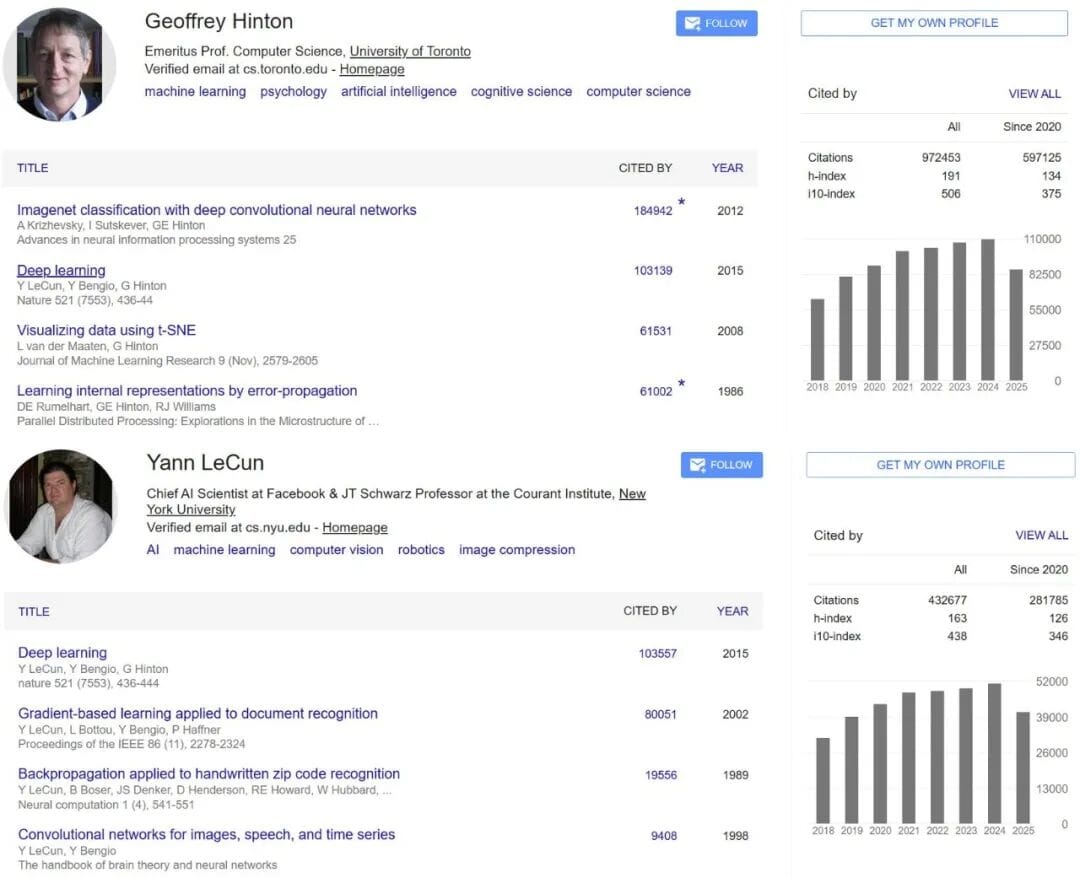
Task: Select the cognitive science interest tag
Action: point(521,91)
